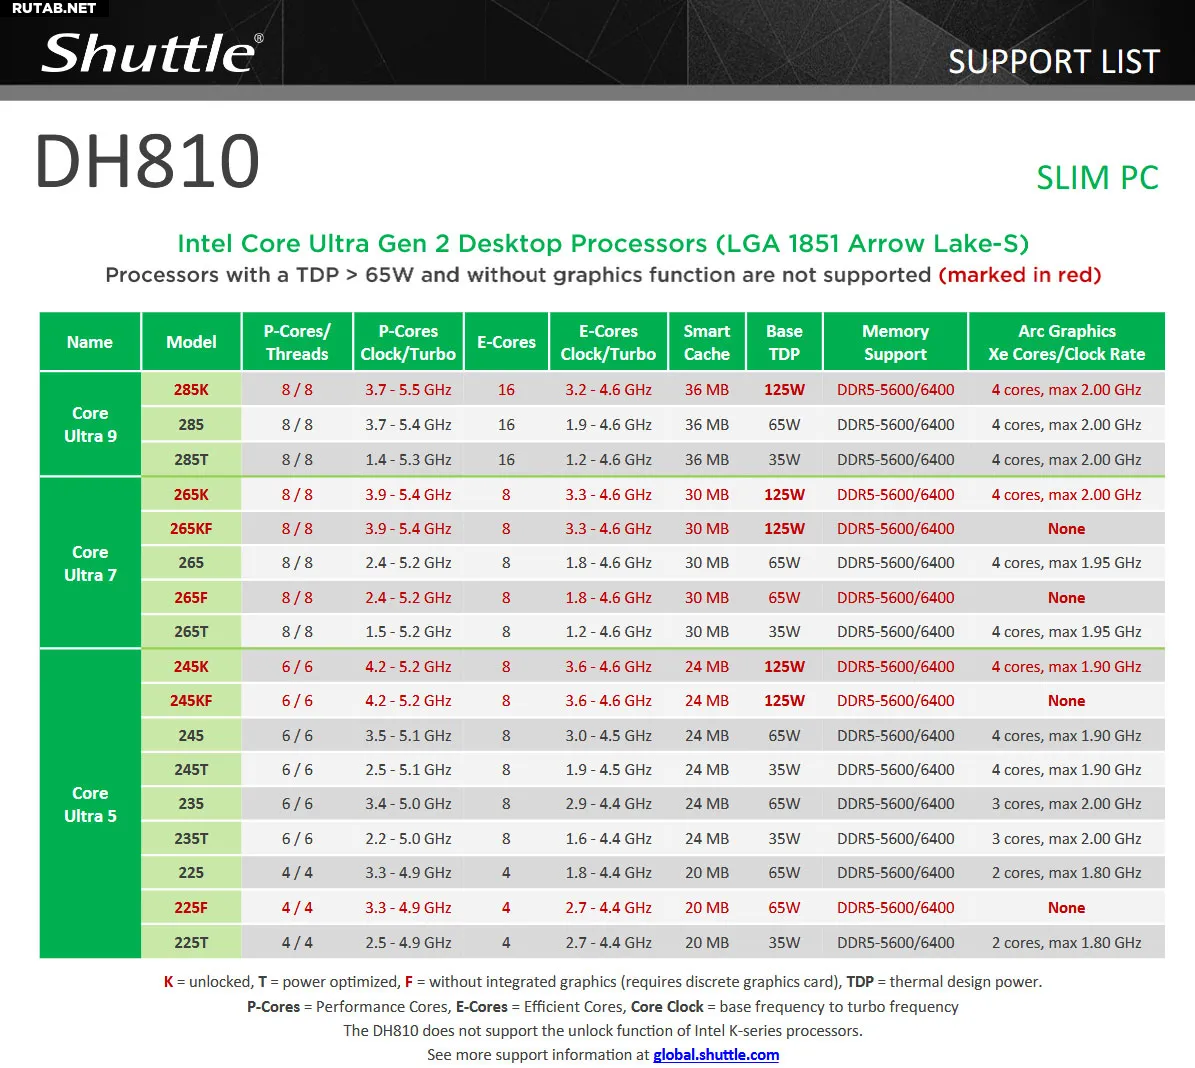Click the '3.2 - 4.6 GHz' cell

point(608,390)
